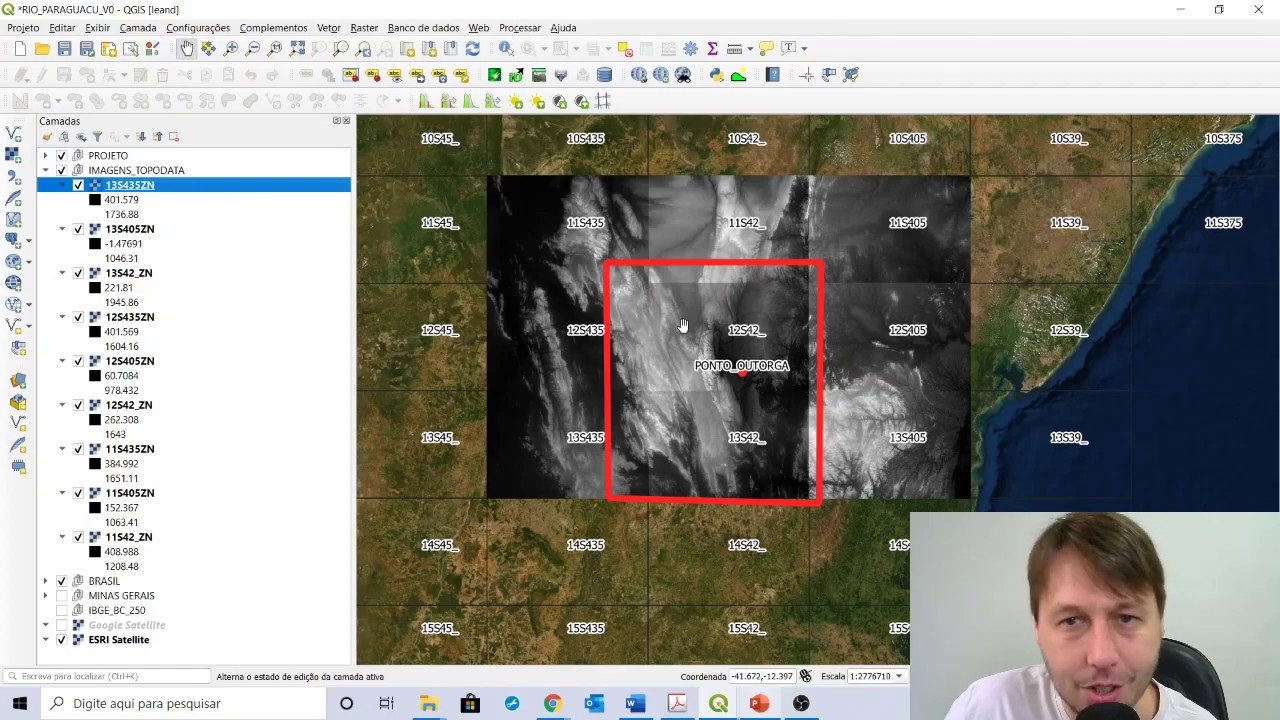Screen dimensions: 1280x720
Task: Click the locator search field in status bar
Action: (x=106, y=677)
